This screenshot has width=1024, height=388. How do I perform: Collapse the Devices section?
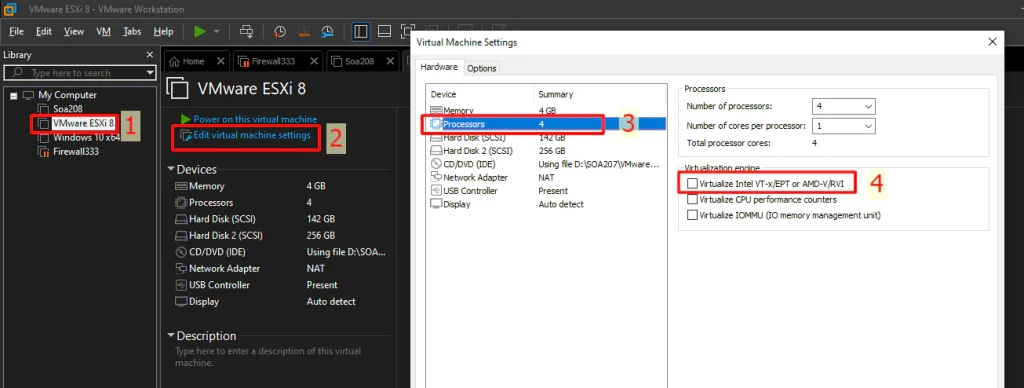pos(171,169)
